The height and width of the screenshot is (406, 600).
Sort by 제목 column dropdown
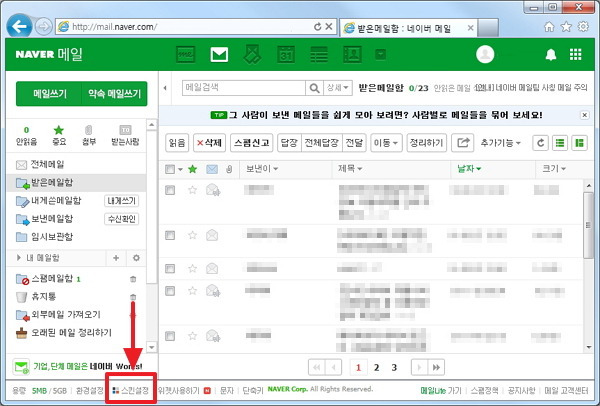pyautogui.click(x=350, y=169)
